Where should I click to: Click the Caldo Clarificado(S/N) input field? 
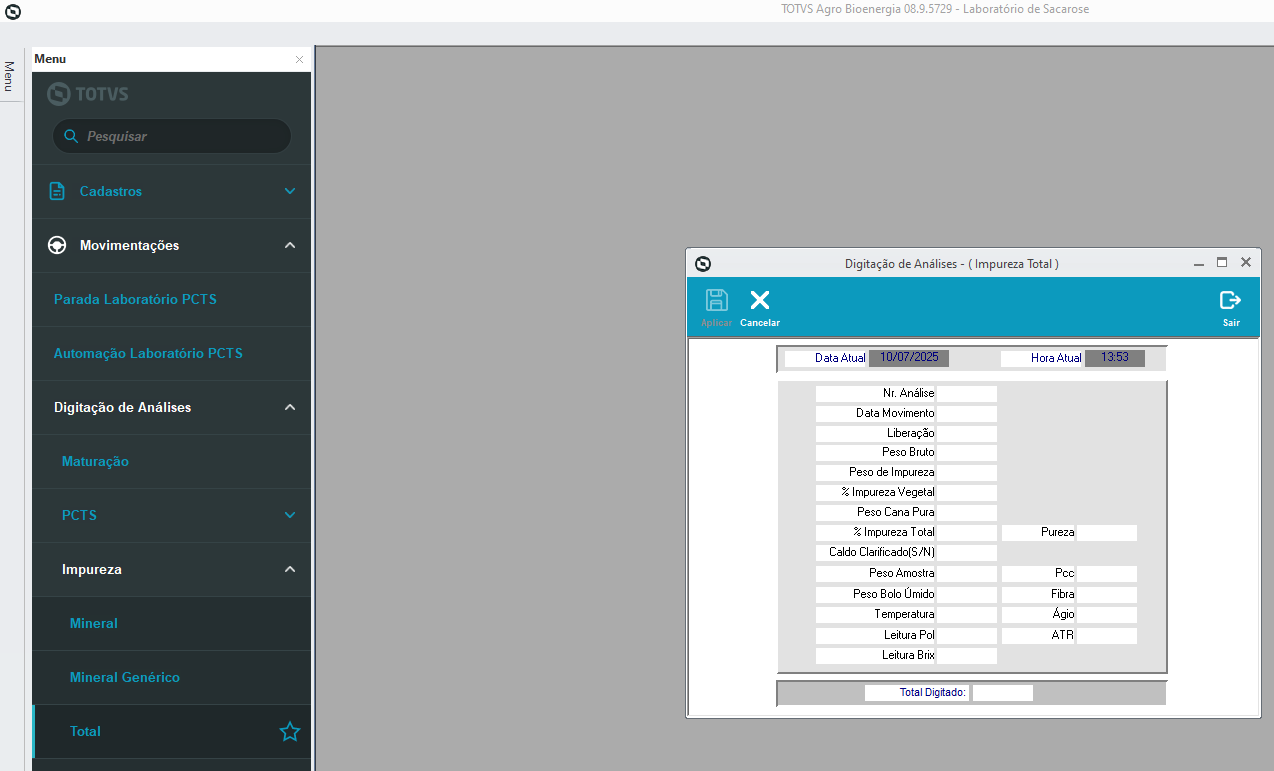click(x=967, y=553)
